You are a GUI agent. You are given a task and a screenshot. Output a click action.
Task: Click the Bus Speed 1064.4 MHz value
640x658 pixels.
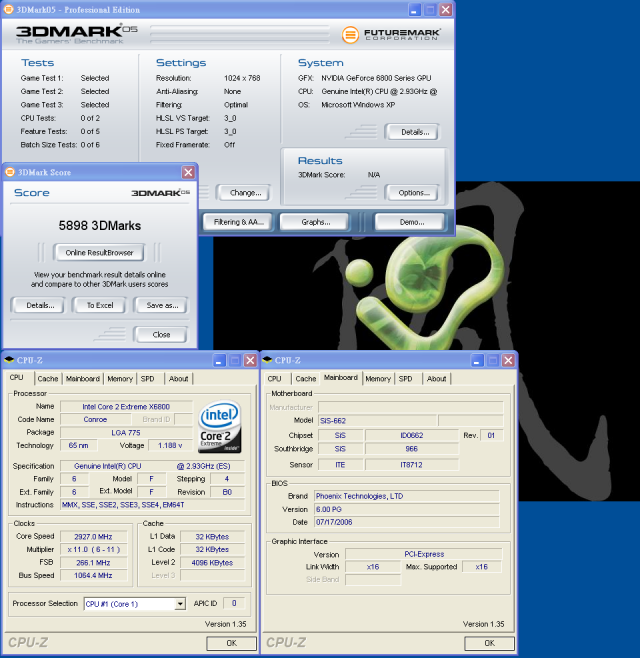coord(94,575)
